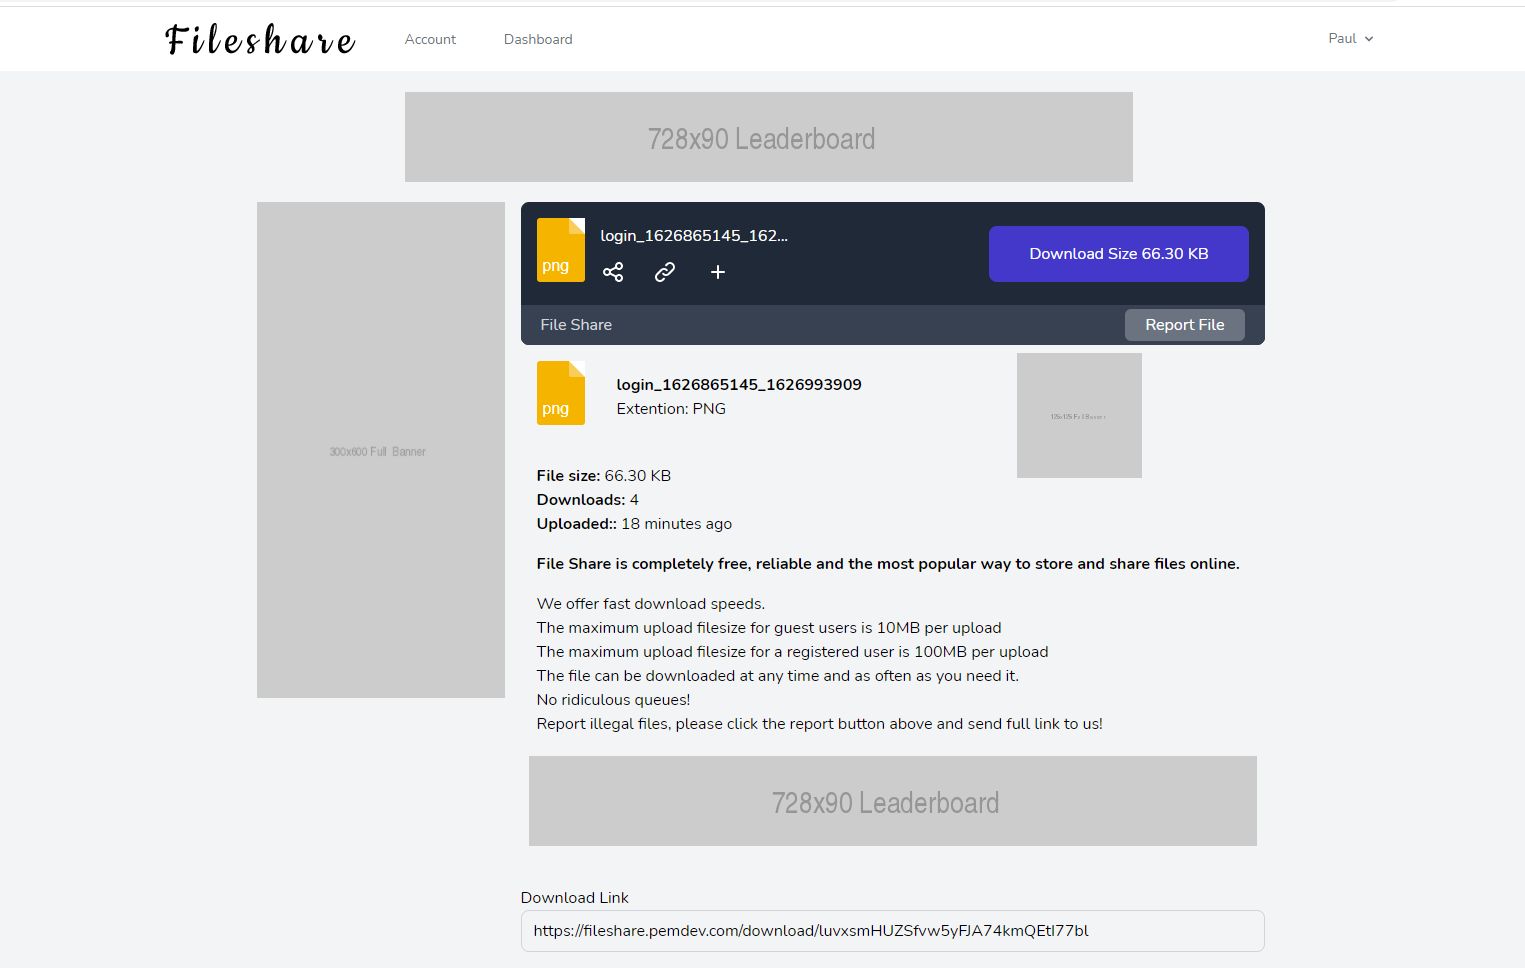The image size is (1525, 968).
Task: Click the plus icon in file header
Action: tap(717, 272)
